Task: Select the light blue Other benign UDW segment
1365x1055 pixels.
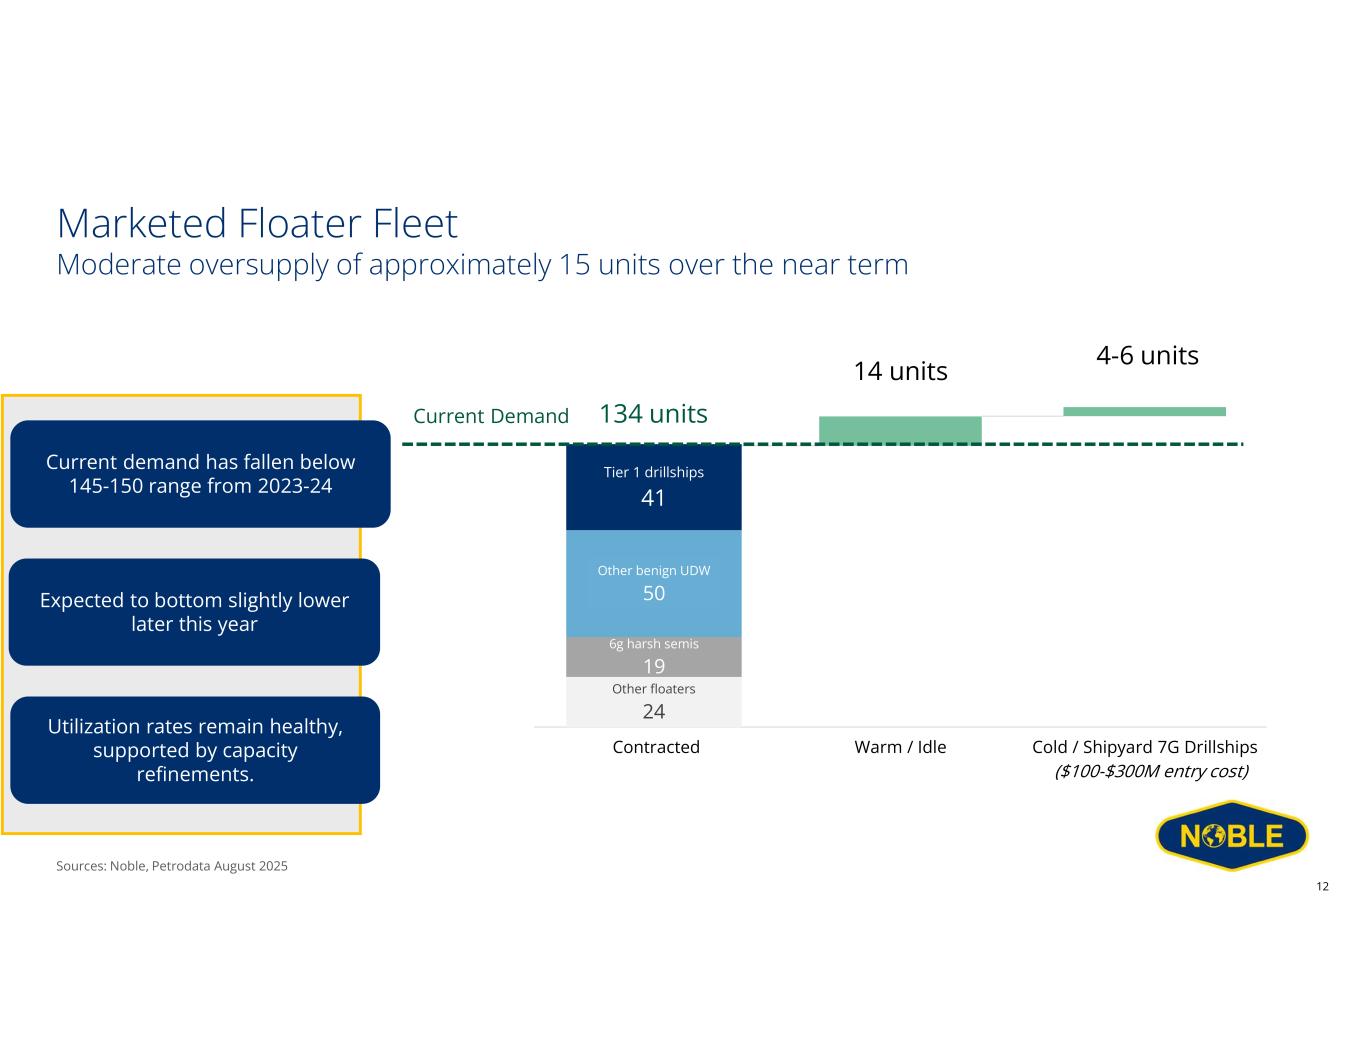Action: (x=653, y=583)
